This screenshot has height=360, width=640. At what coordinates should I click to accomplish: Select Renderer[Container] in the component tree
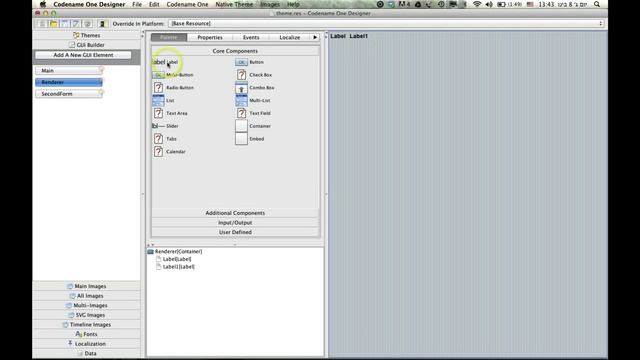click(x=175, y=251)
